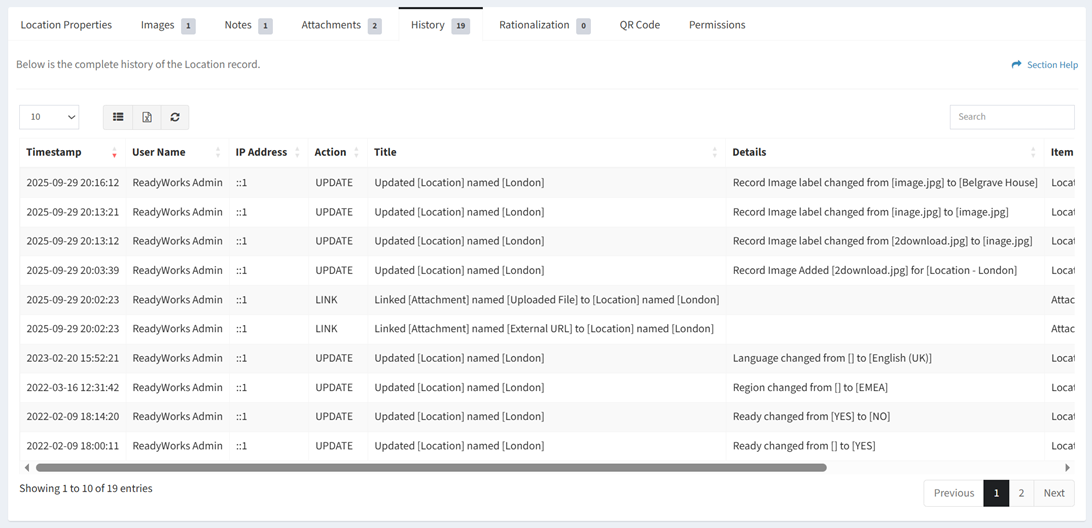Click the Title column sort arrows
Viewport: 1092px width, 528px height.
coord(715,153)
